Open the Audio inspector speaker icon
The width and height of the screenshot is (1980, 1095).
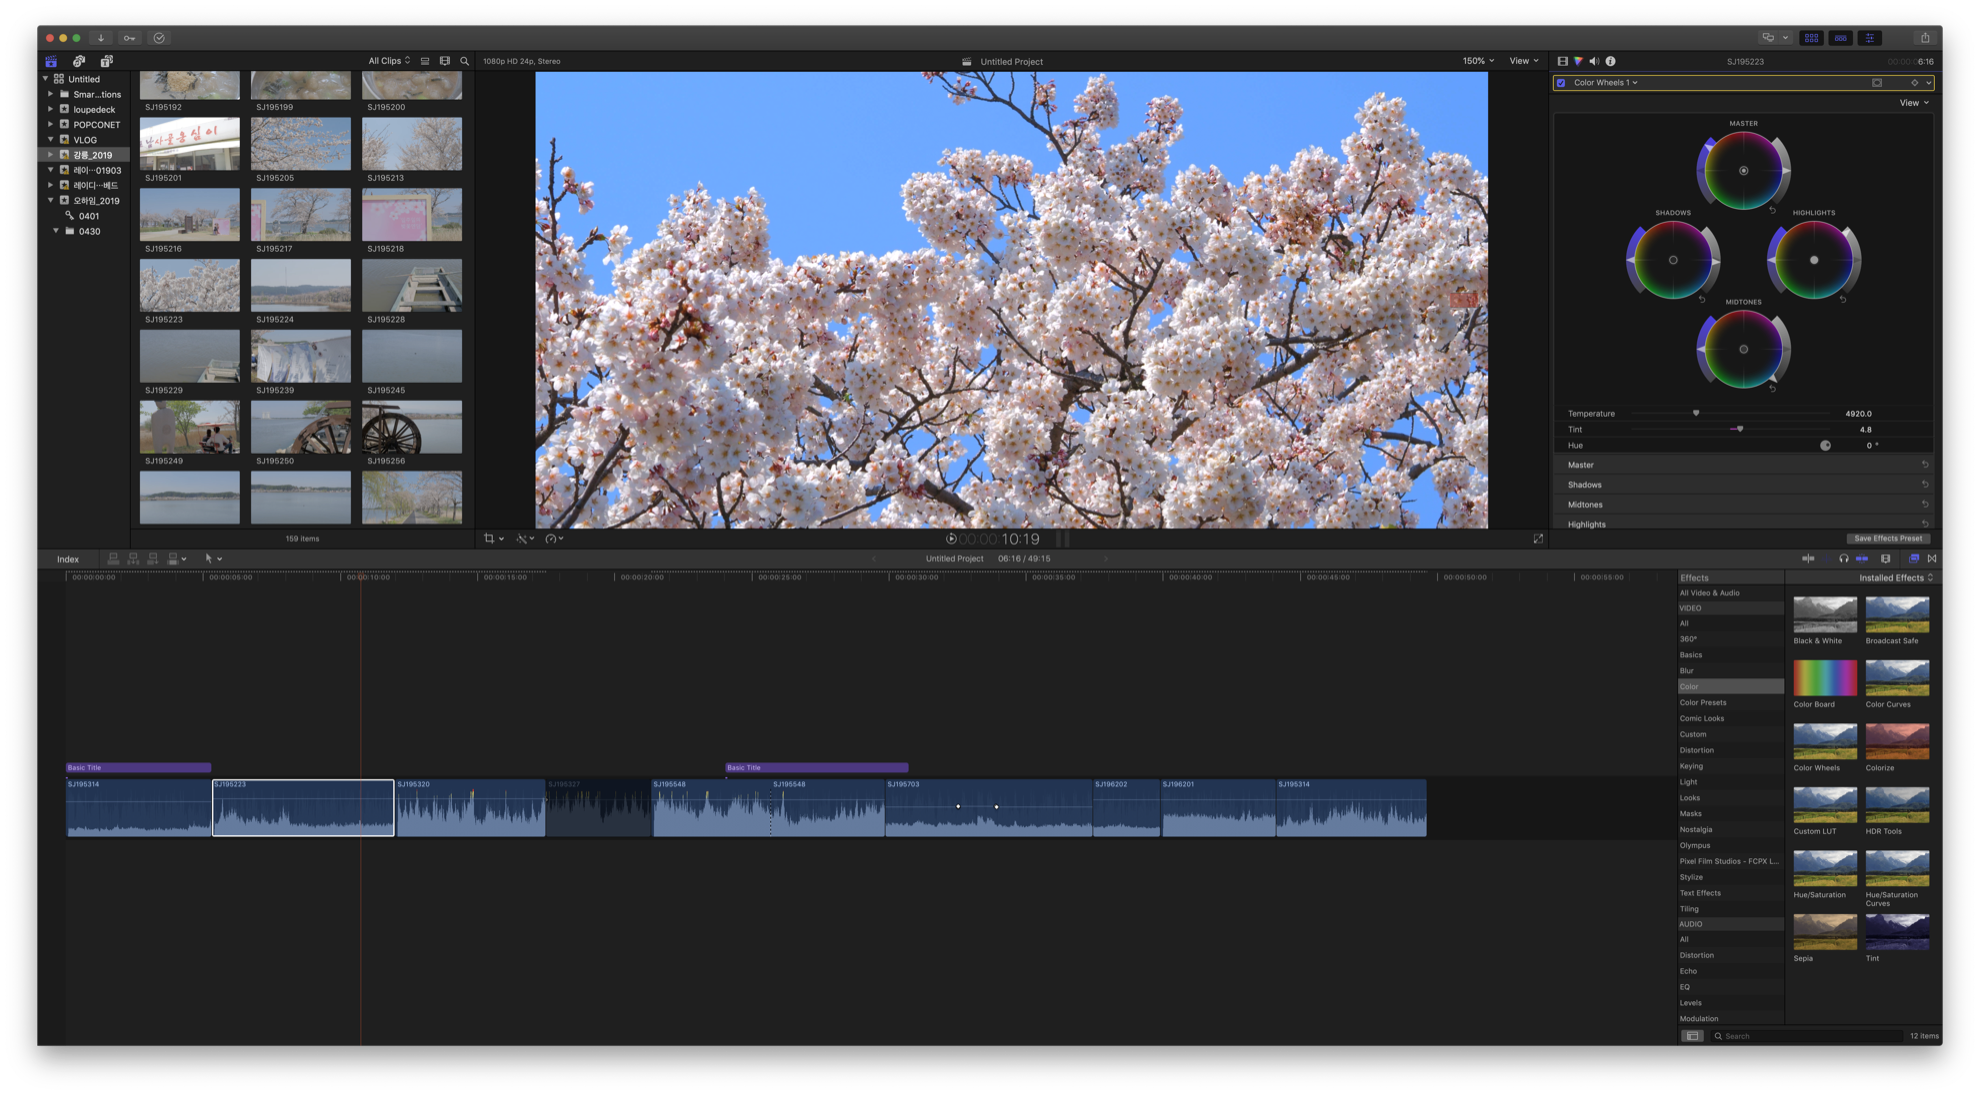1594,61
